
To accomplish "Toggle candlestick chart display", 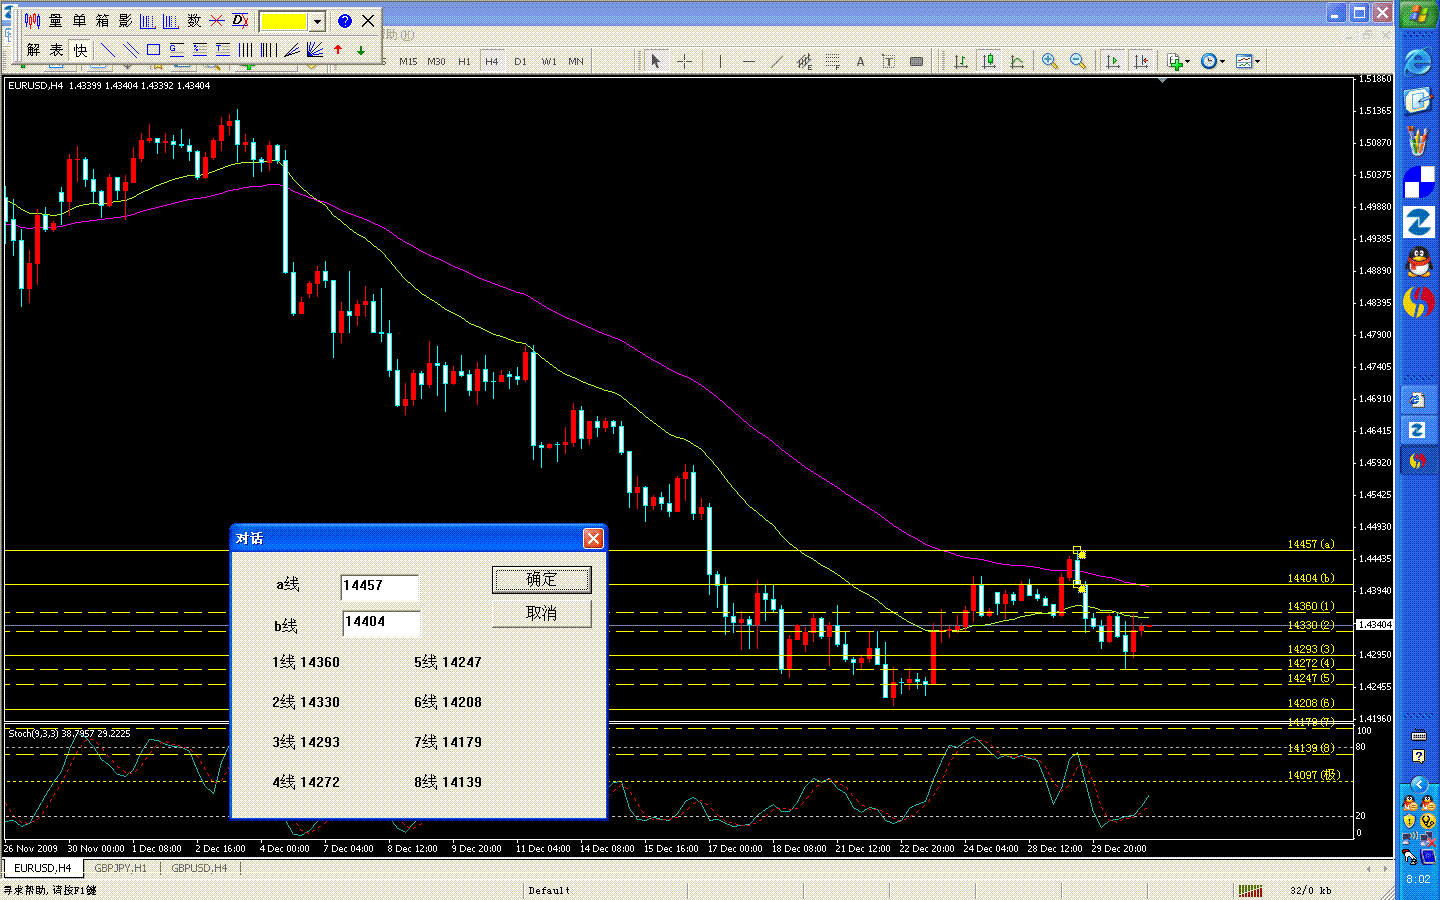I will coord(989,61).
